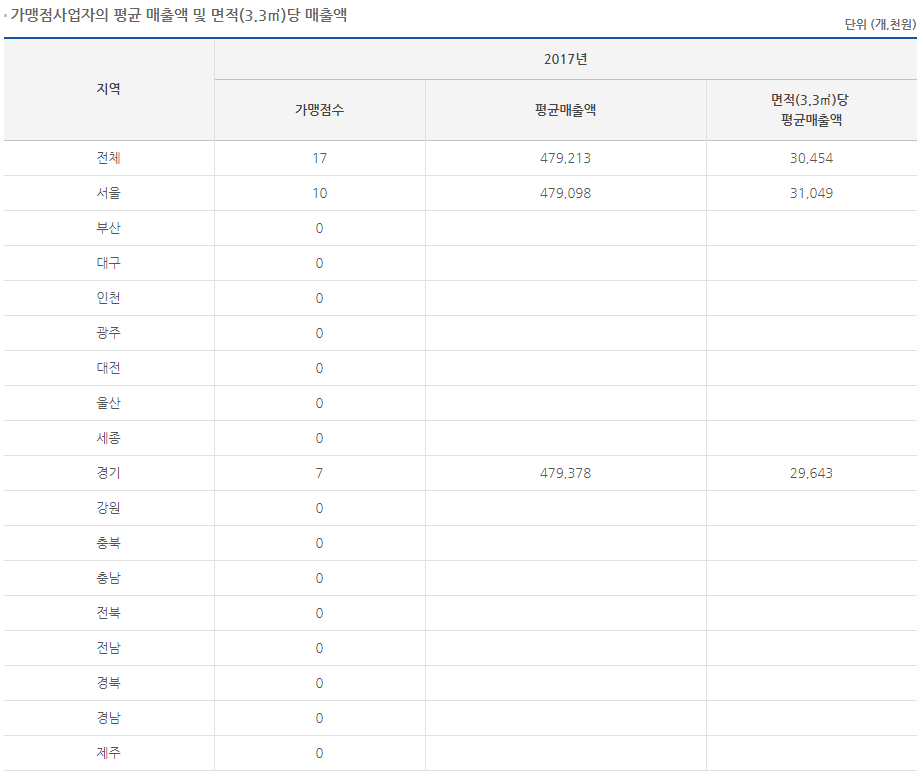This screenshot has width=922, height=775.
Task: Click the 29,643 per-area value
Action: tap(810, 473)
